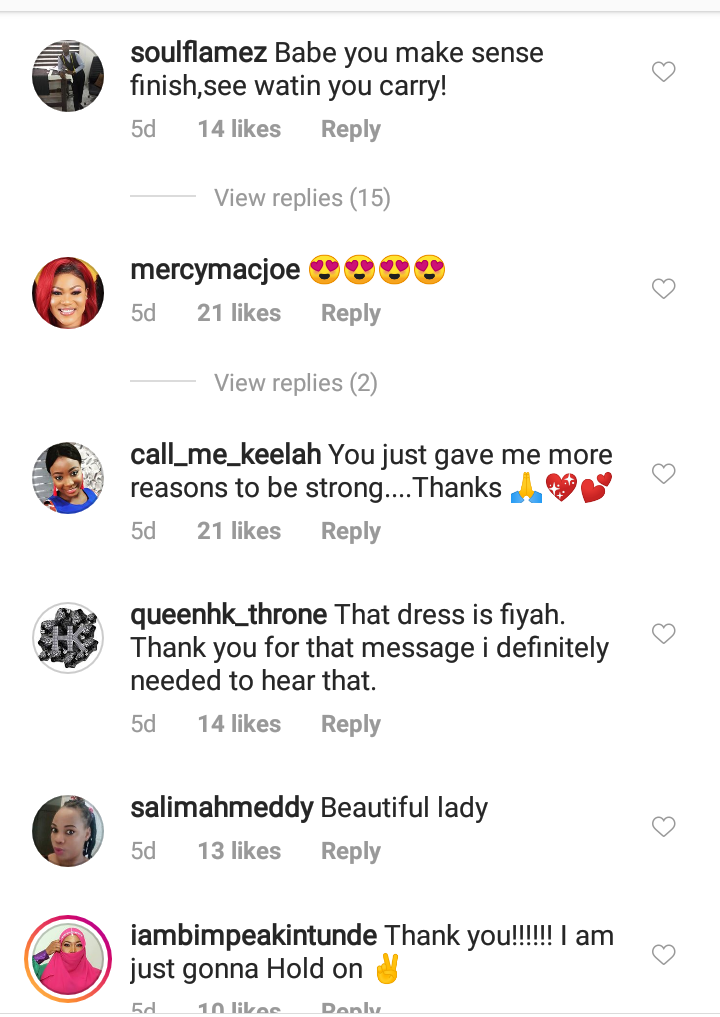Open queenhk_throne's avatar logo

point(68,638)
